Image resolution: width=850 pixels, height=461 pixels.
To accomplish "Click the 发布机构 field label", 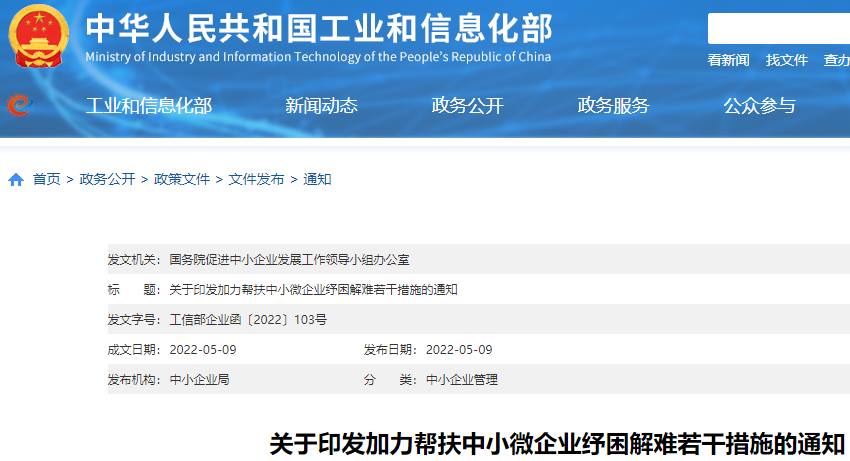I will 134,380.
